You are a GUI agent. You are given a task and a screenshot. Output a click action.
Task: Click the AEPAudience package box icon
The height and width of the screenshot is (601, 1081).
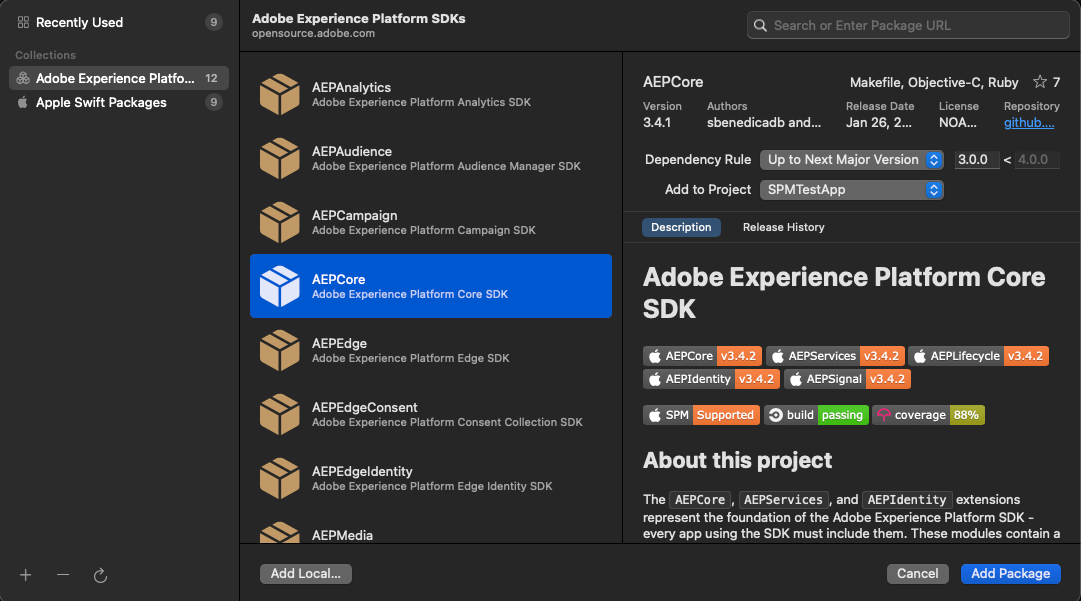point(280,159)
